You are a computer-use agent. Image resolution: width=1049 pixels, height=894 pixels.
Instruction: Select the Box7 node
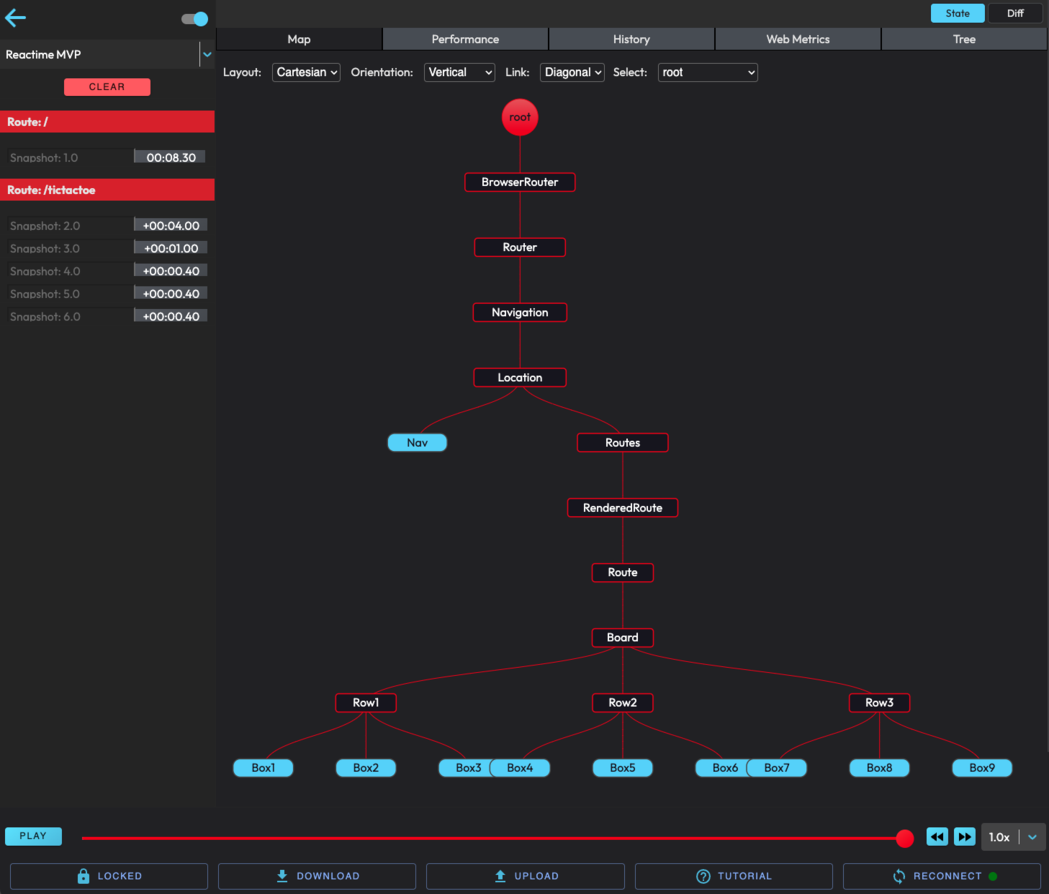tap(777, 768)
